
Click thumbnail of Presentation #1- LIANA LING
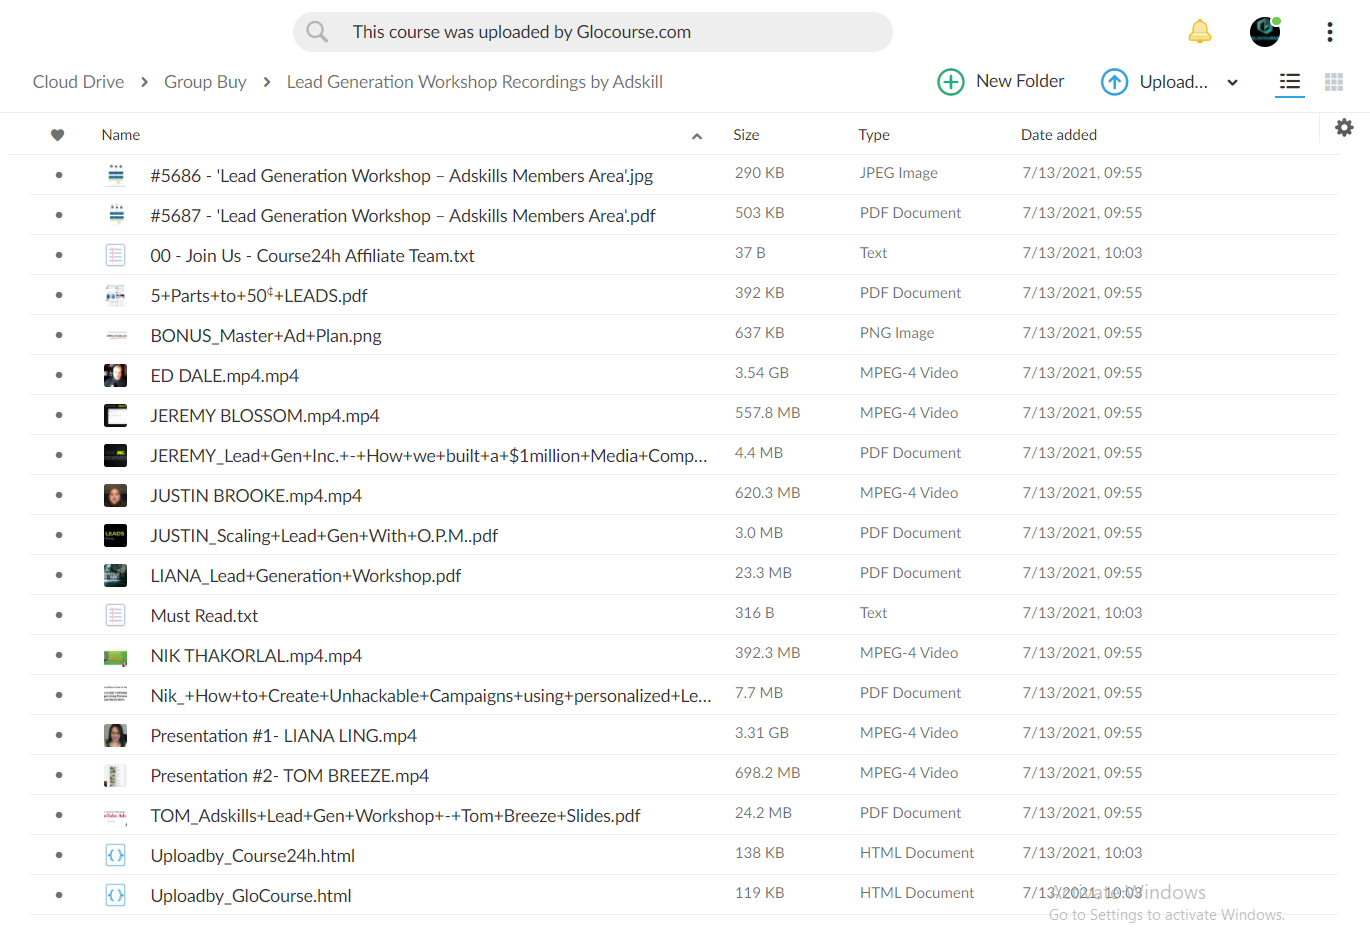pyautogui.click(x=116, y=735)
